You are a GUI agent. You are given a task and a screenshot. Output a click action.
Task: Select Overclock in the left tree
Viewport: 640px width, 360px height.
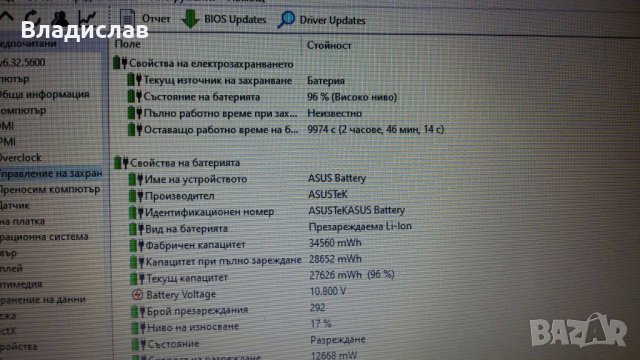coord(20,158)
